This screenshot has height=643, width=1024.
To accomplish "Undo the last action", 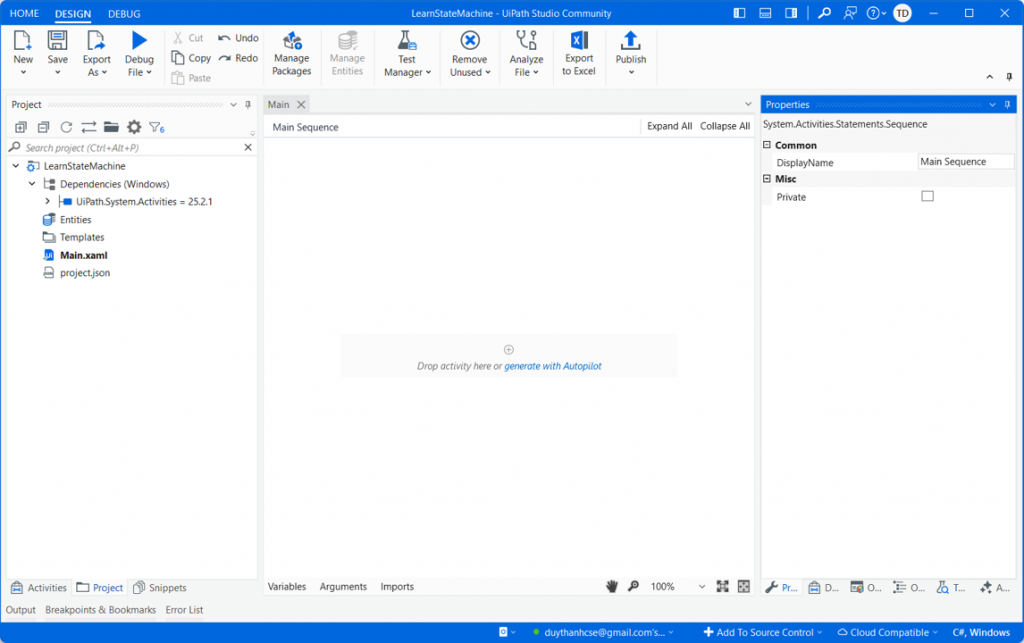I will click(x=238, y=38).
